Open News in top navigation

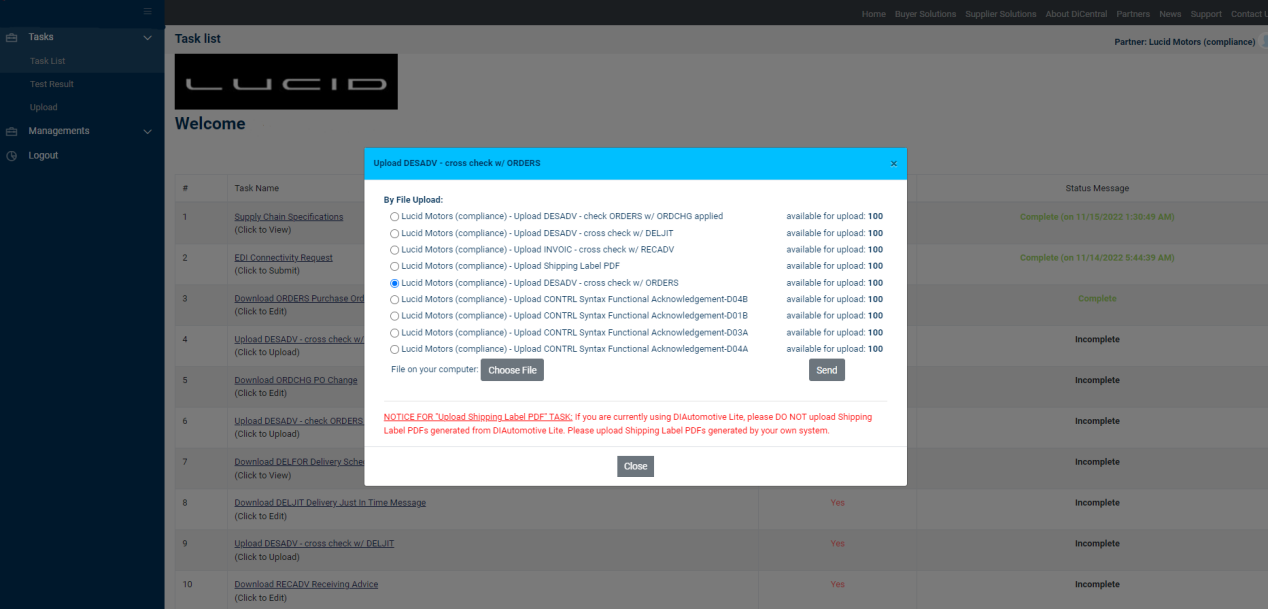(1170, 14)
